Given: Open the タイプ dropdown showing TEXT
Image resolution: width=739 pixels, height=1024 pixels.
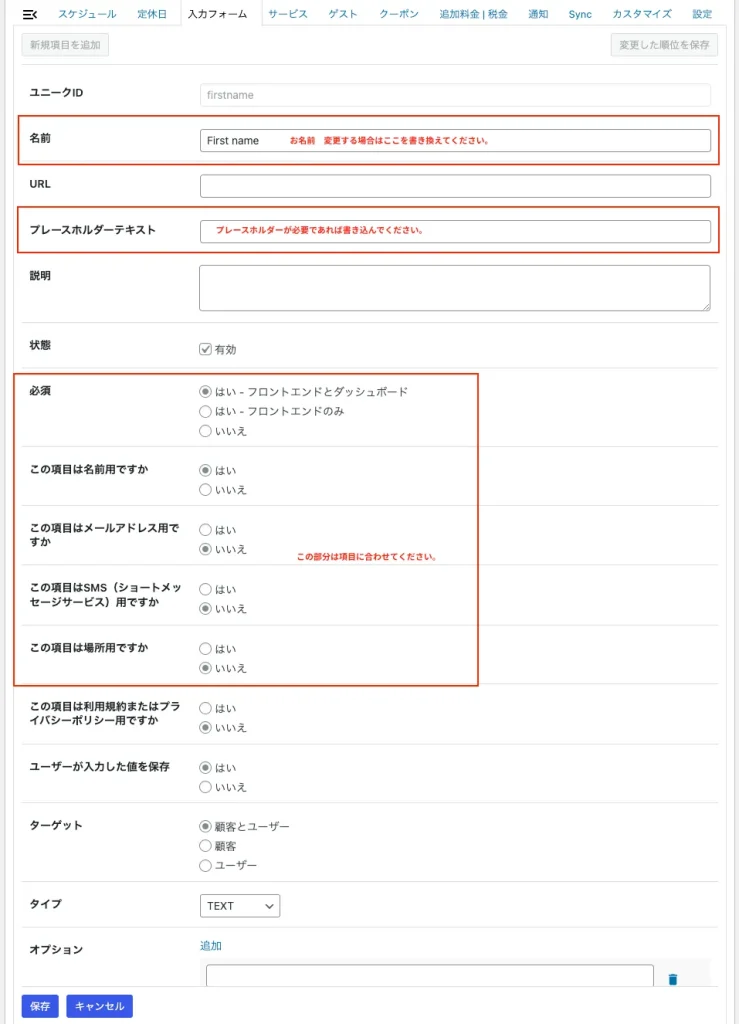Looking at the screenshot, I should point(240,906).
